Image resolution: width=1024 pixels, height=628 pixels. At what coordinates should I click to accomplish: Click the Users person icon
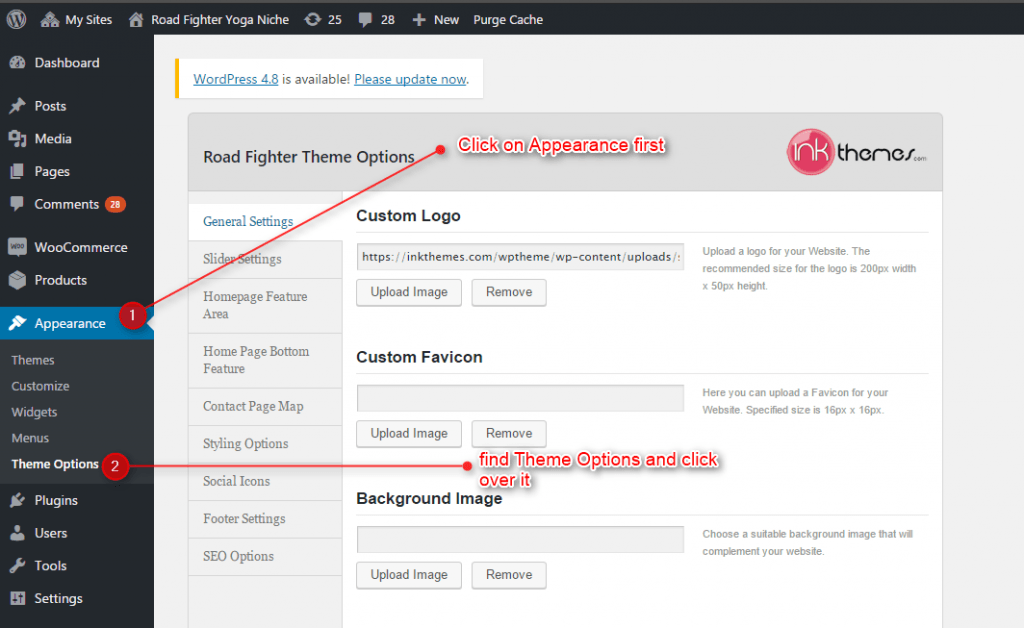(18, 533)
